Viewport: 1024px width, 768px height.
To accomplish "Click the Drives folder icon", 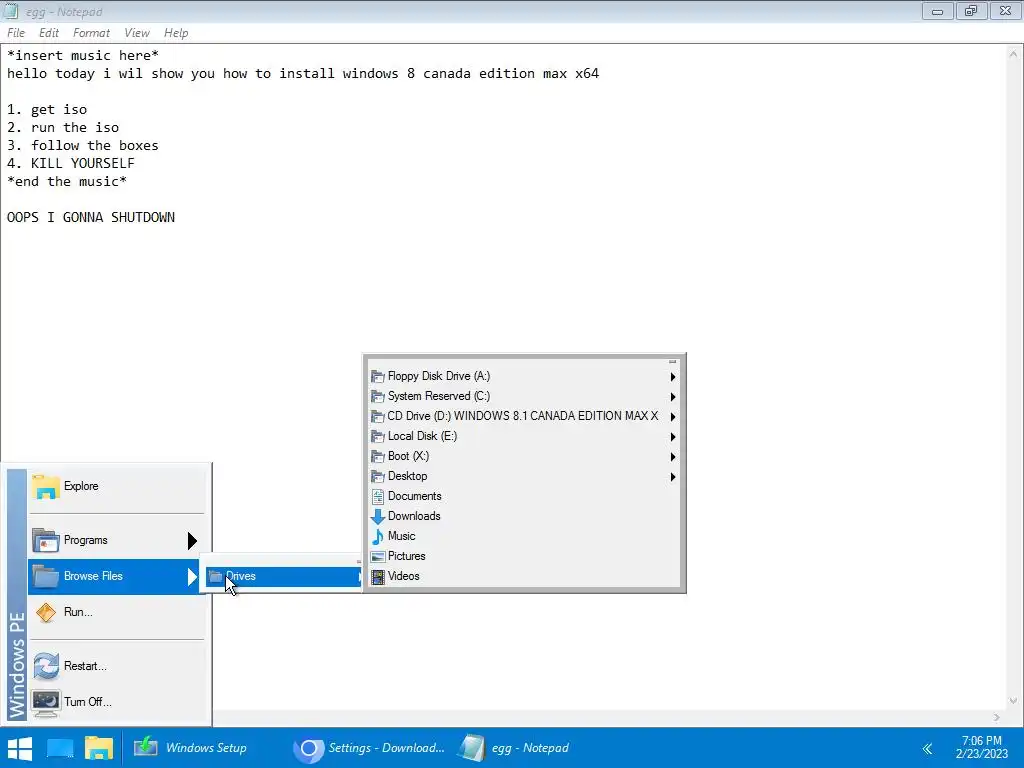I will (x=216, y=576).
